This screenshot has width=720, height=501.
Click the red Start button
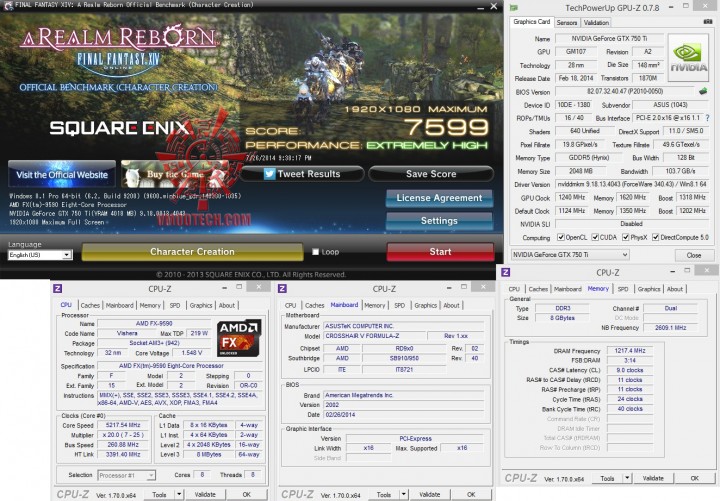[x=440, y=252]
